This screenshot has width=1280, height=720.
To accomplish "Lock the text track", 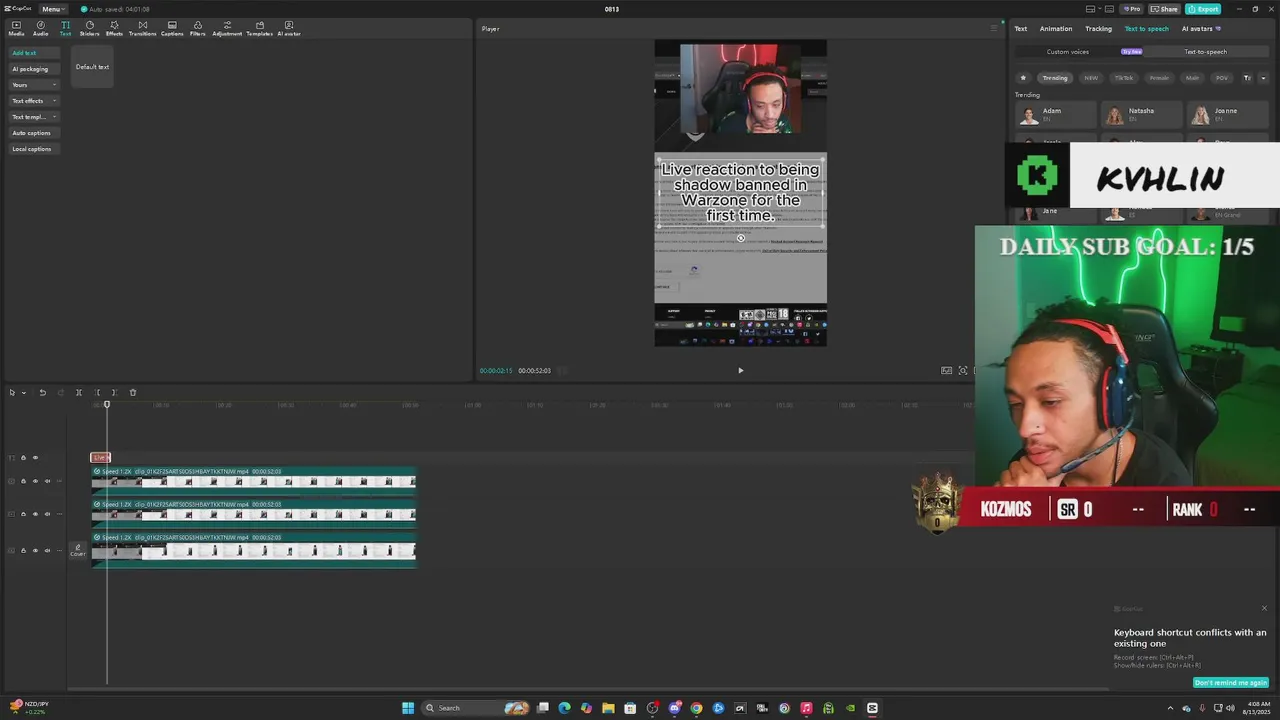I will pos(23,458).
